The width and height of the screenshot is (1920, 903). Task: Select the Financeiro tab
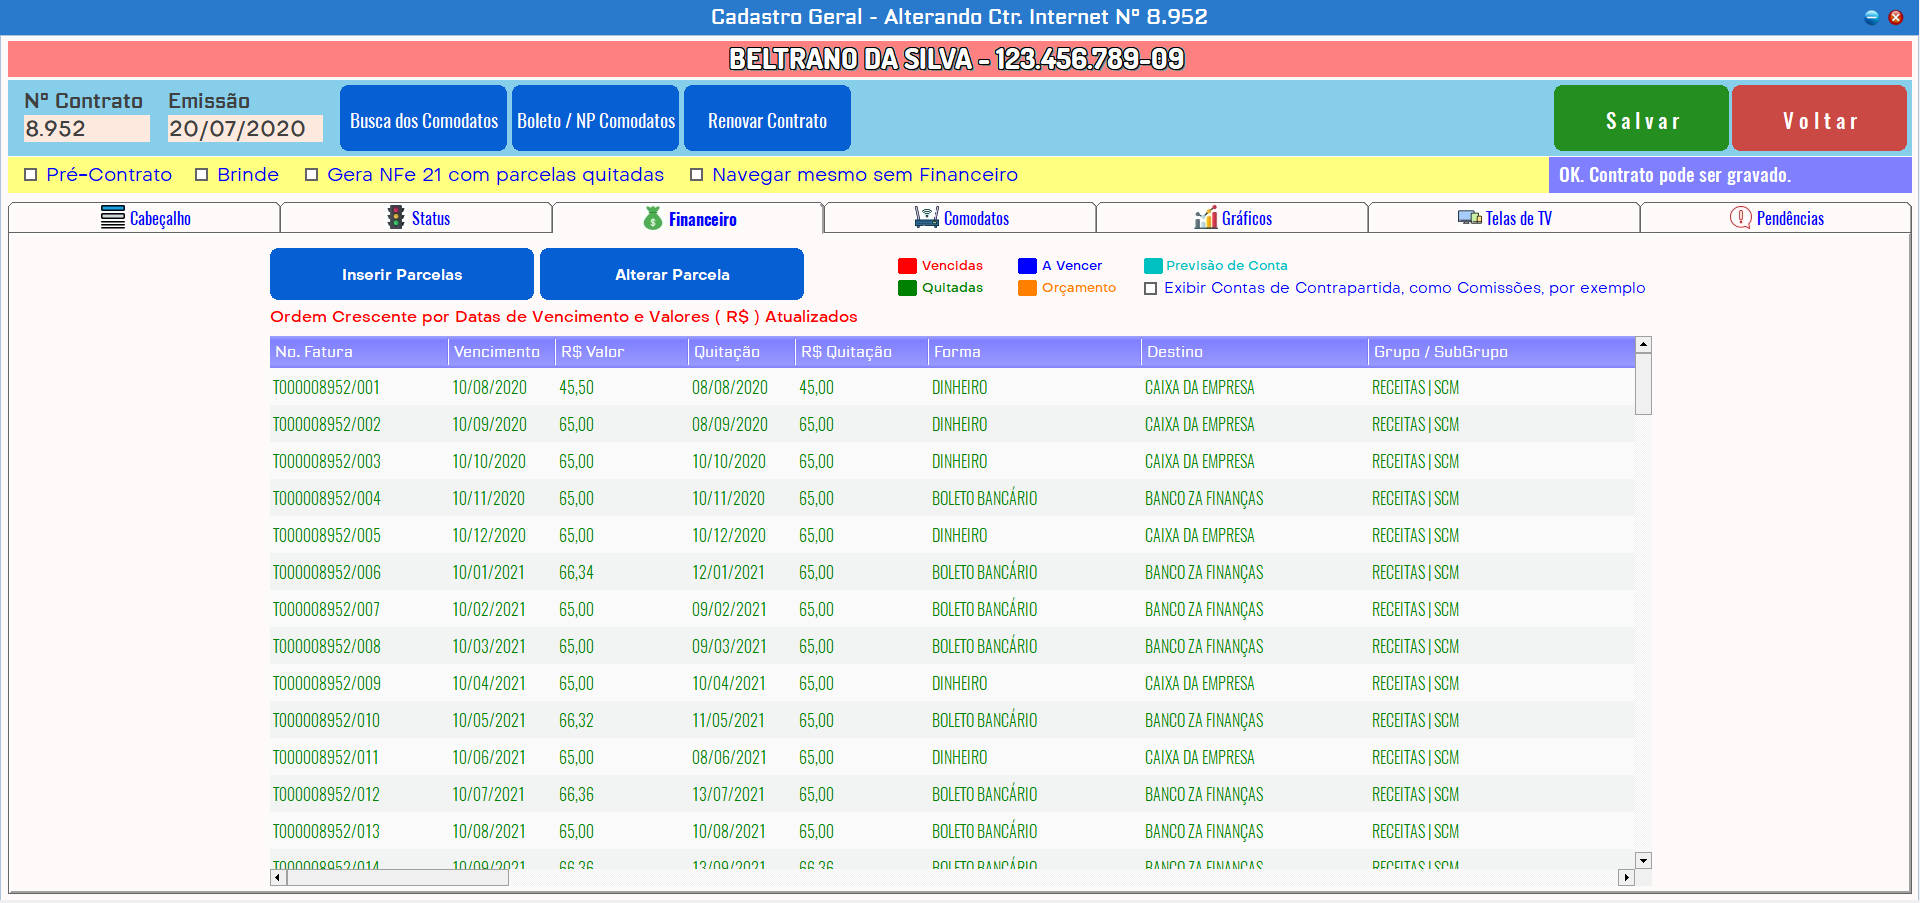tap(688, 218)
